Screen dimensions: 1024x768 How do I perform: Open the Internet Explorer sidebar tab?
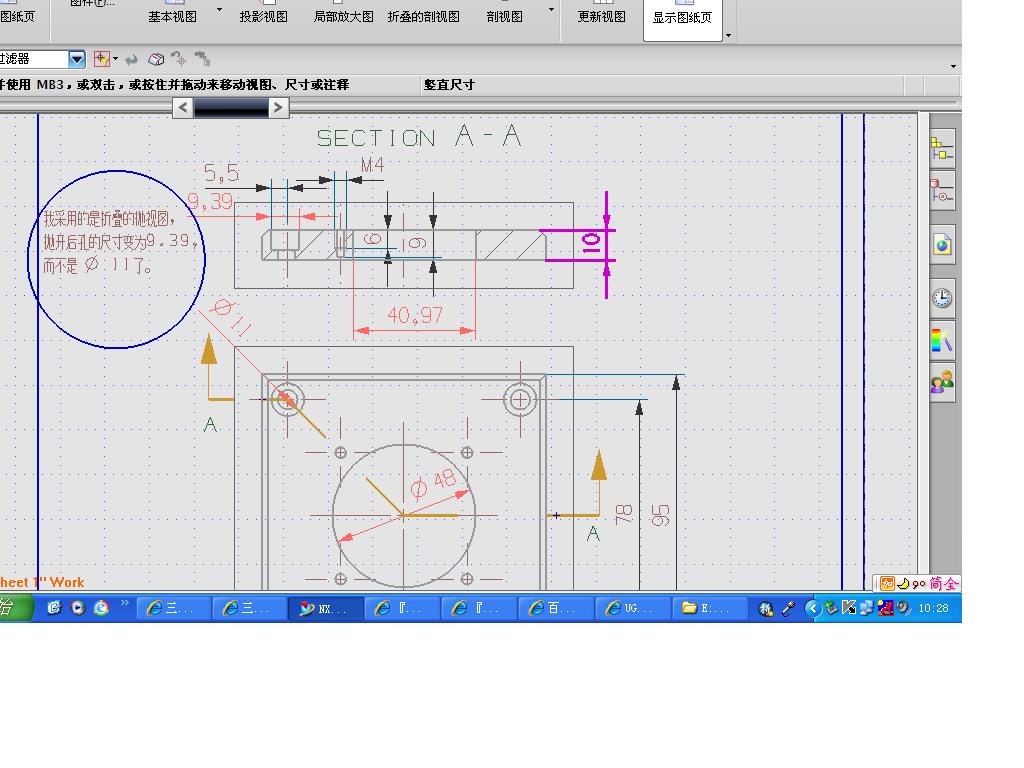pos(942,245)
